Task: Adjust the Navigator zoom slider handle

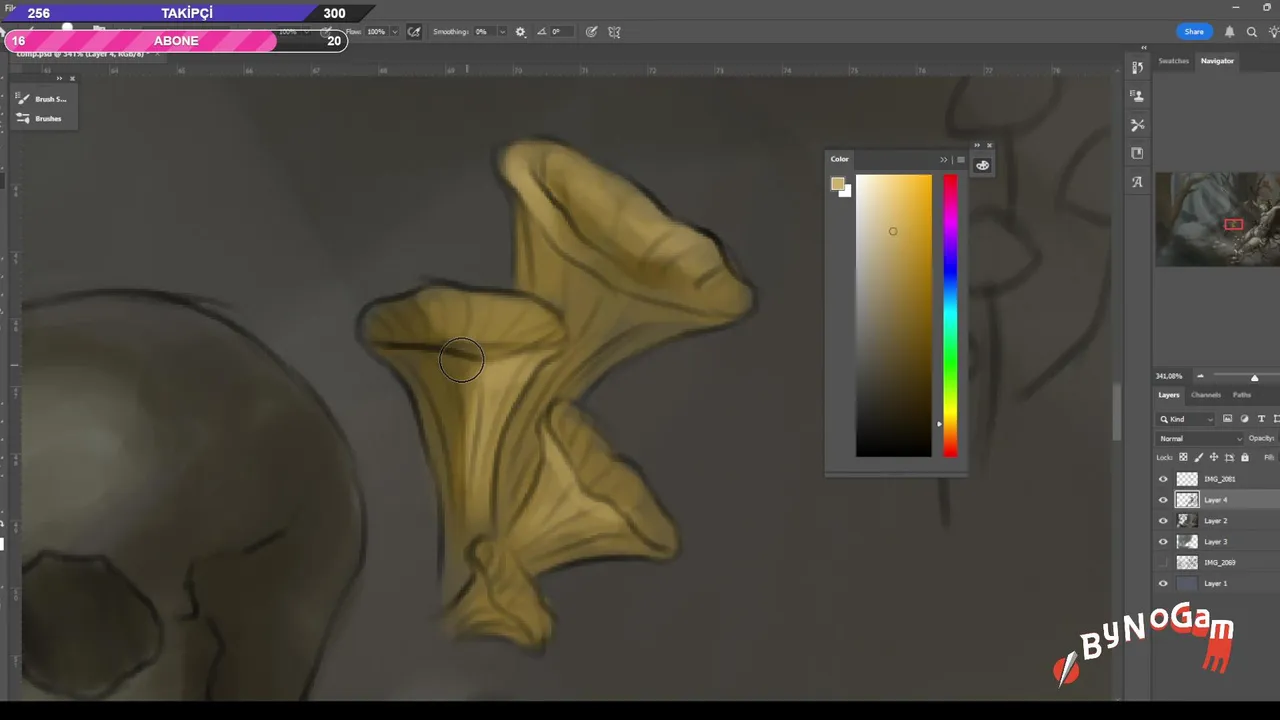Action: [1254, 377]
